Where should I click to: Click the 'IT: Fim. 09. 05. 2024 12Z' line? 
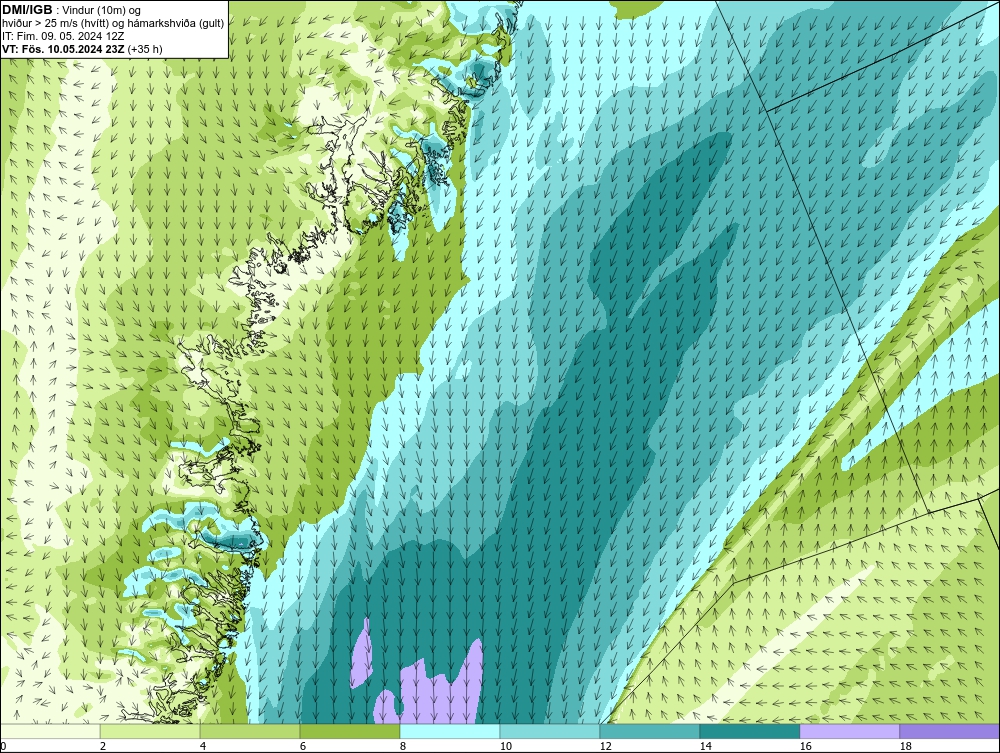click(62, 36)
